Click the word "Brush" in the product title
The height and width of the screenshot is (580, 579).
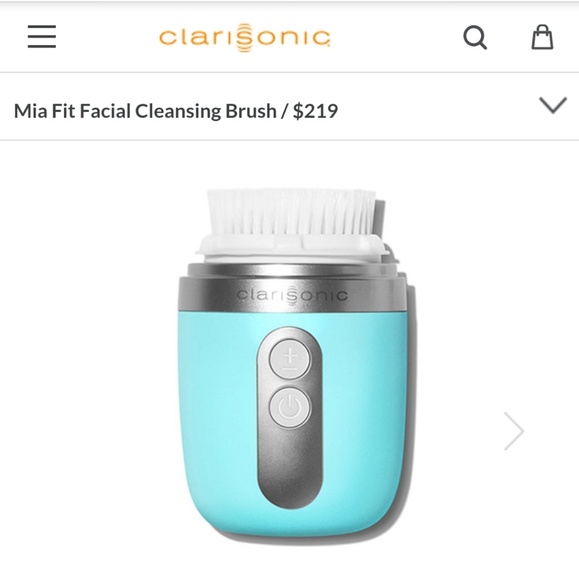coord(251,111)
